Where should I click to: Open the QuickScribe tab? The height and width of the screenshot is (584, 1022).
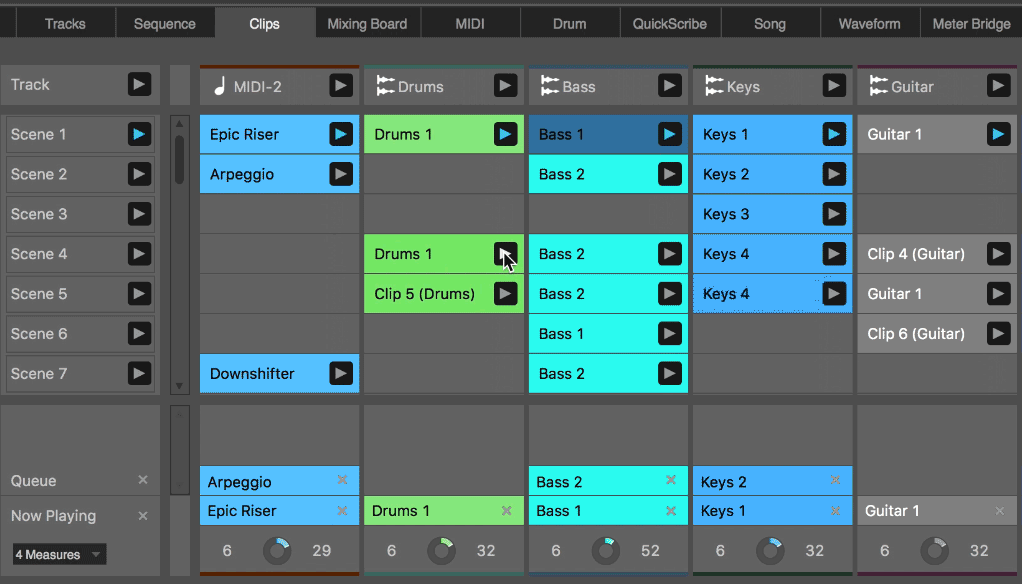pos(670,24)
